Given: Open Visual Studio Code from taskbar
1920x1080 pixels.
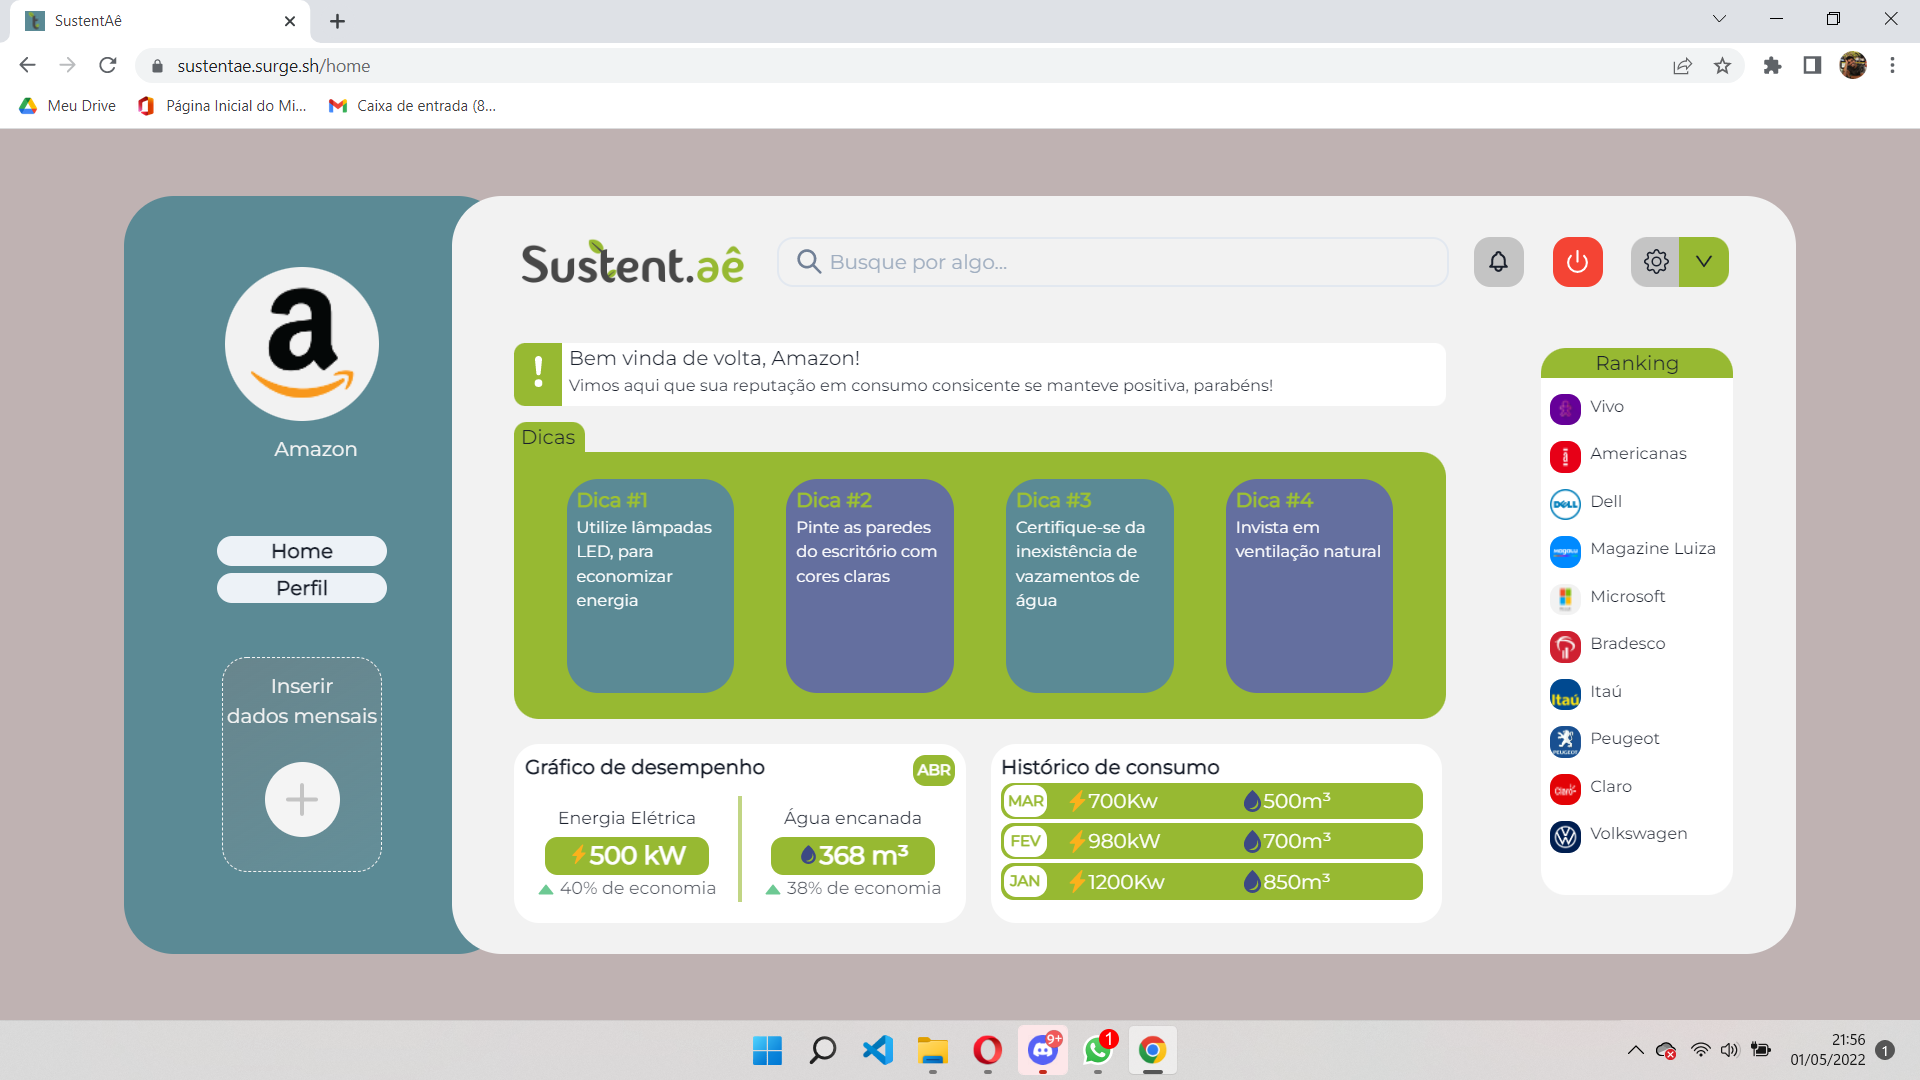Looking at the screenshot, I should pos(877,1050).
